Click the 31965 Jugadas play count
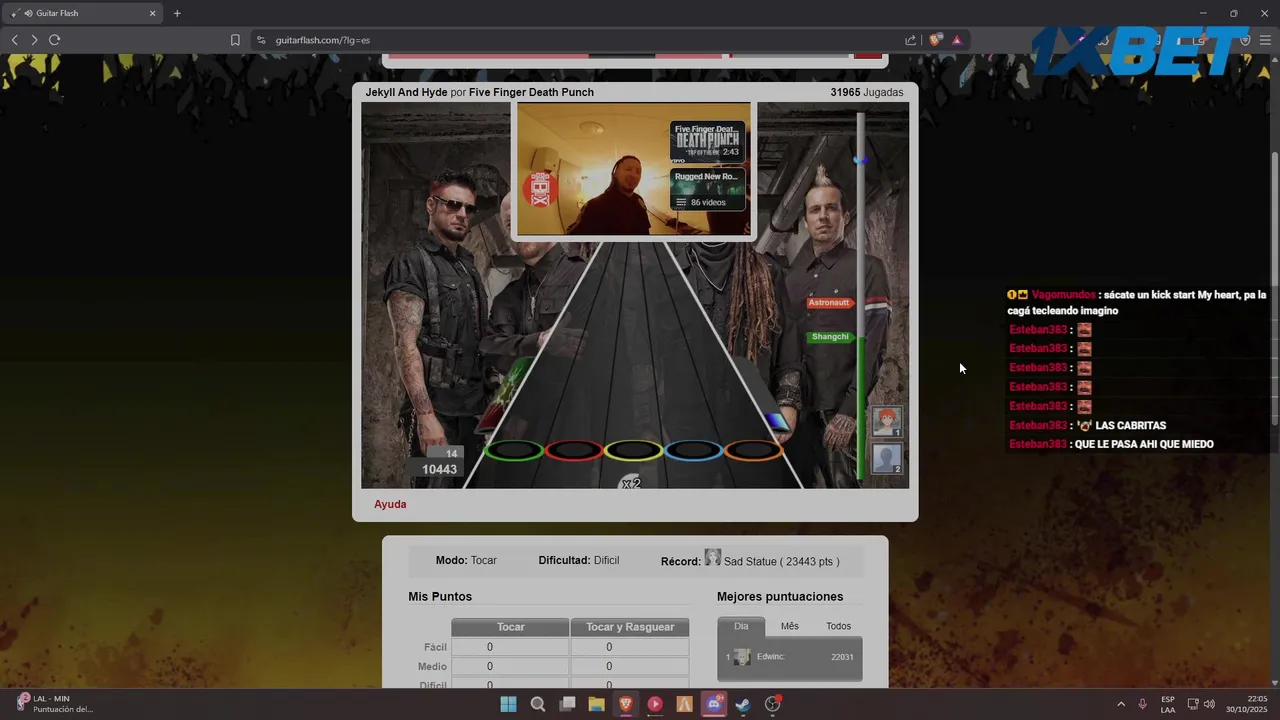 tap(866, 92)
